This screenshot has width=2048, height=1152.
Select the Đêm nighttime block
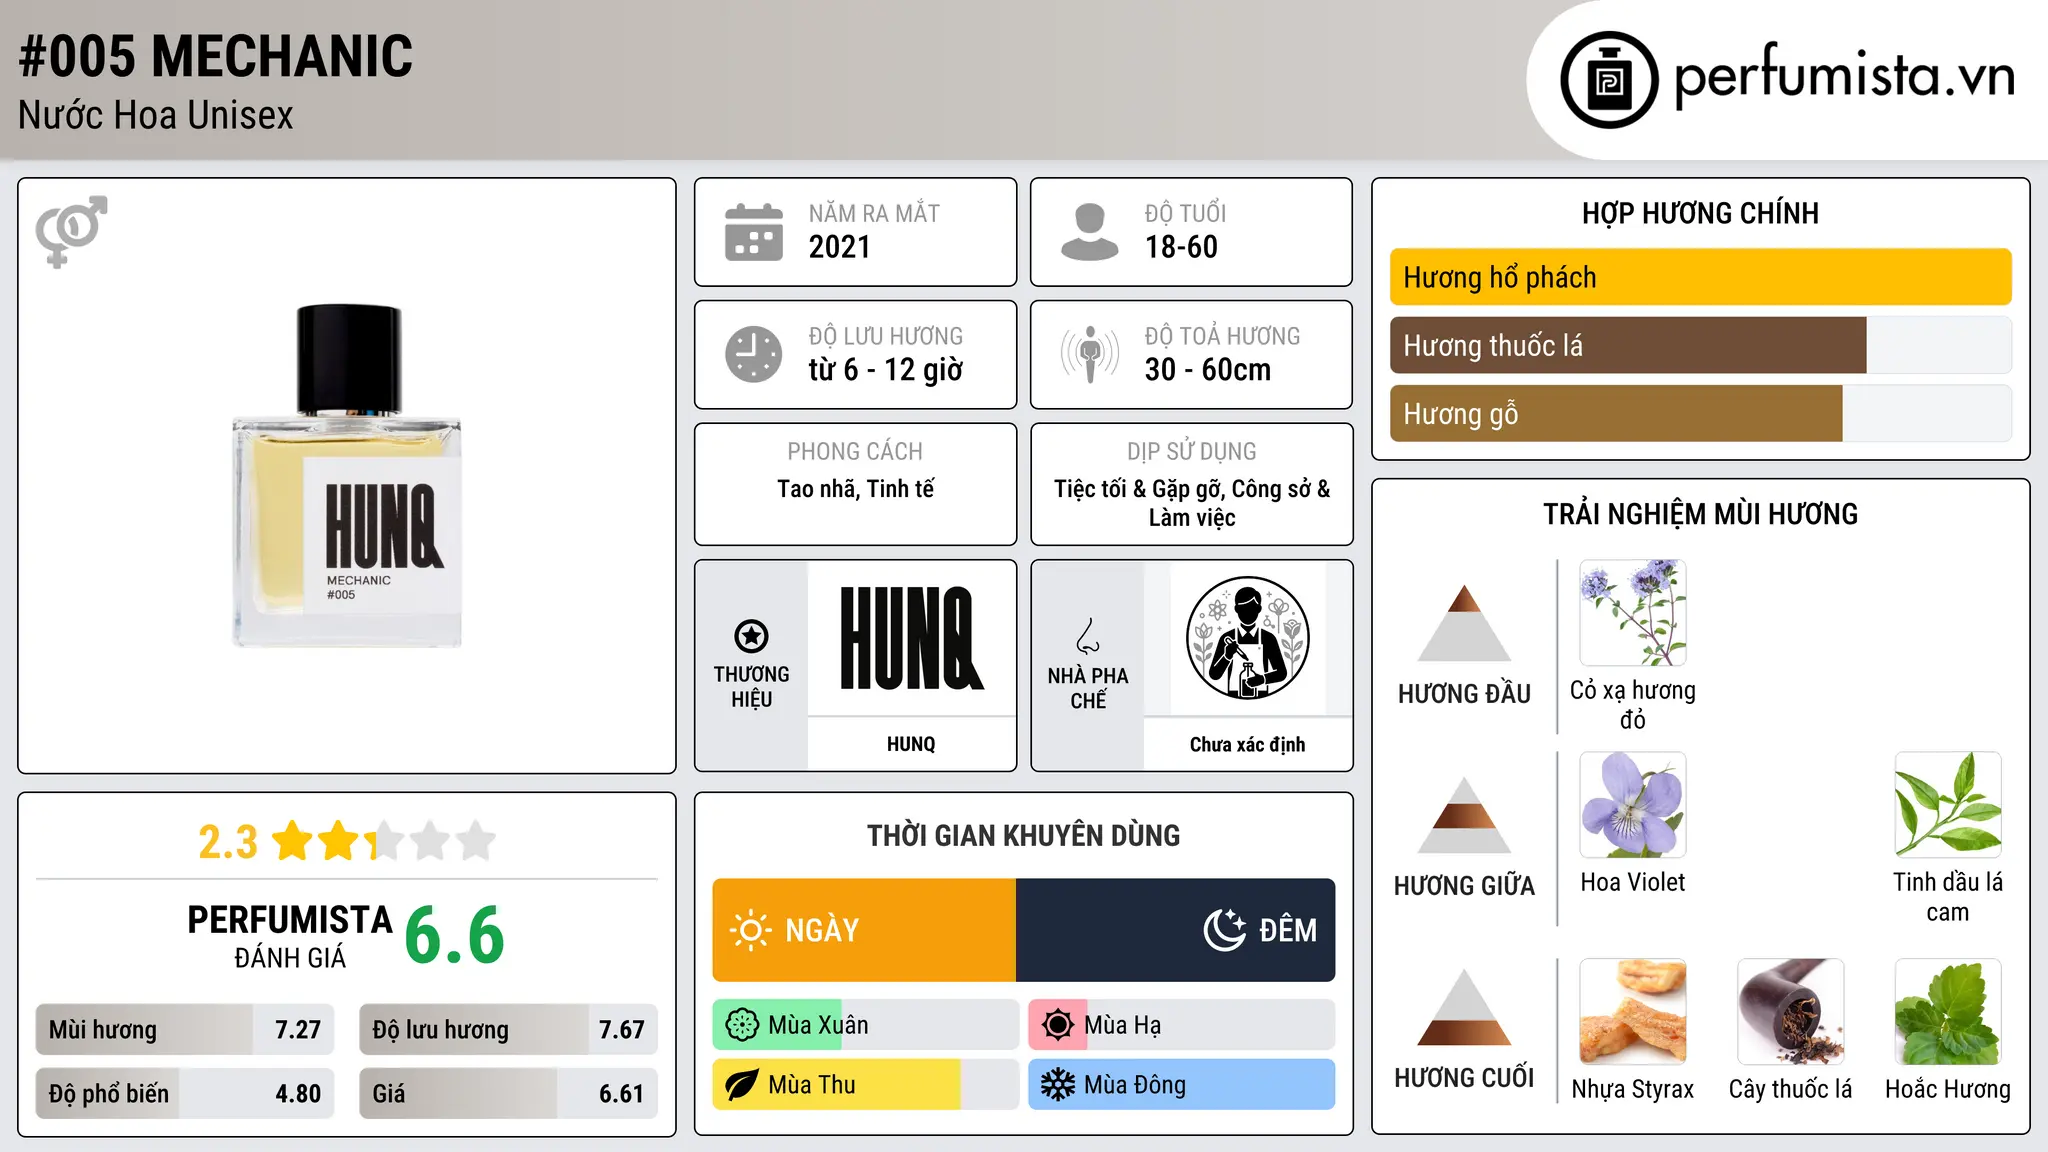(x=1176, y=930)
